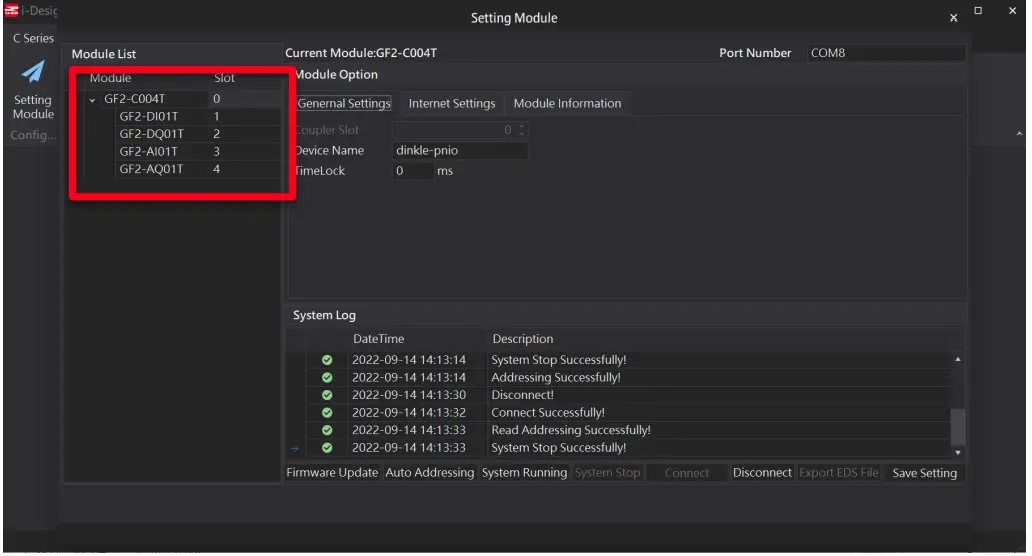Click green check icon beside Addressing Successfully
1032x556 pixels.
point(327,378)
